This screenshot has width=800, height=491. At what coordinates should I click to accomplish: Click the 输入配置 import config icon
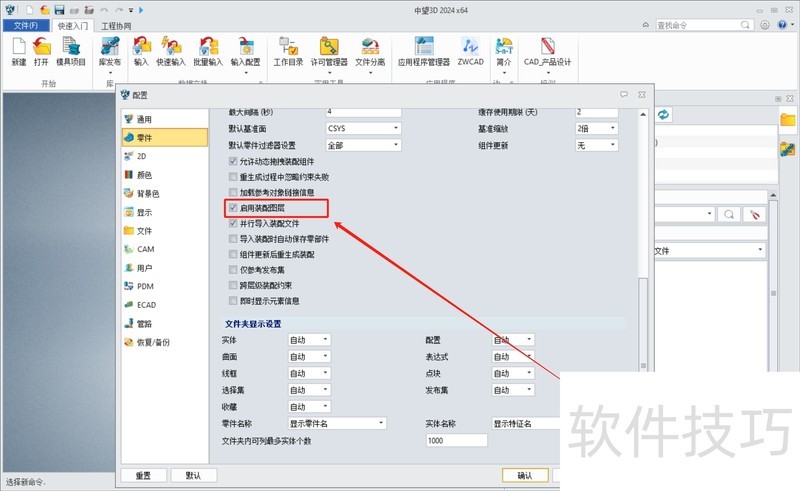click(245, 52)
